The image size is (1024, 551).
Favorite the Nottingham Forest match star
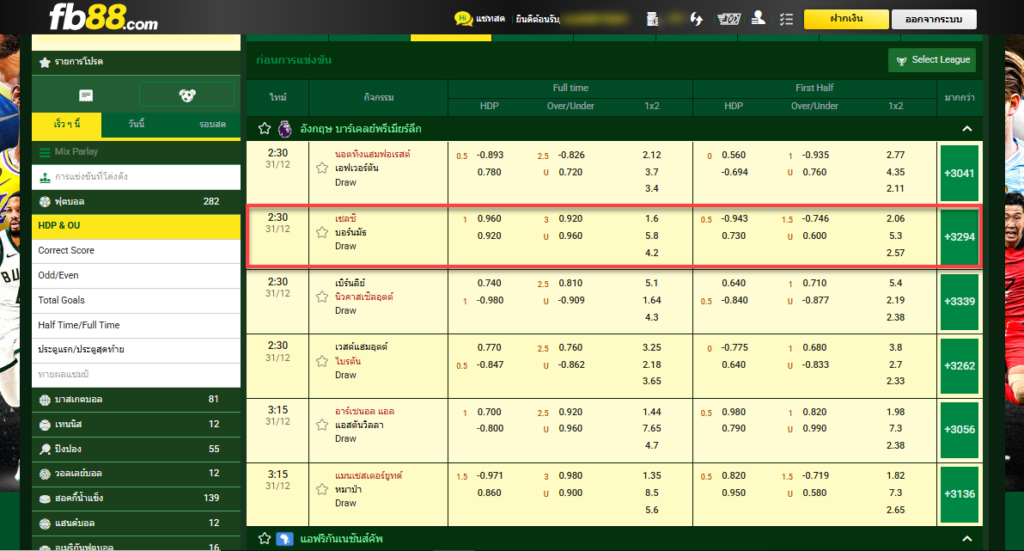point(321,168)
